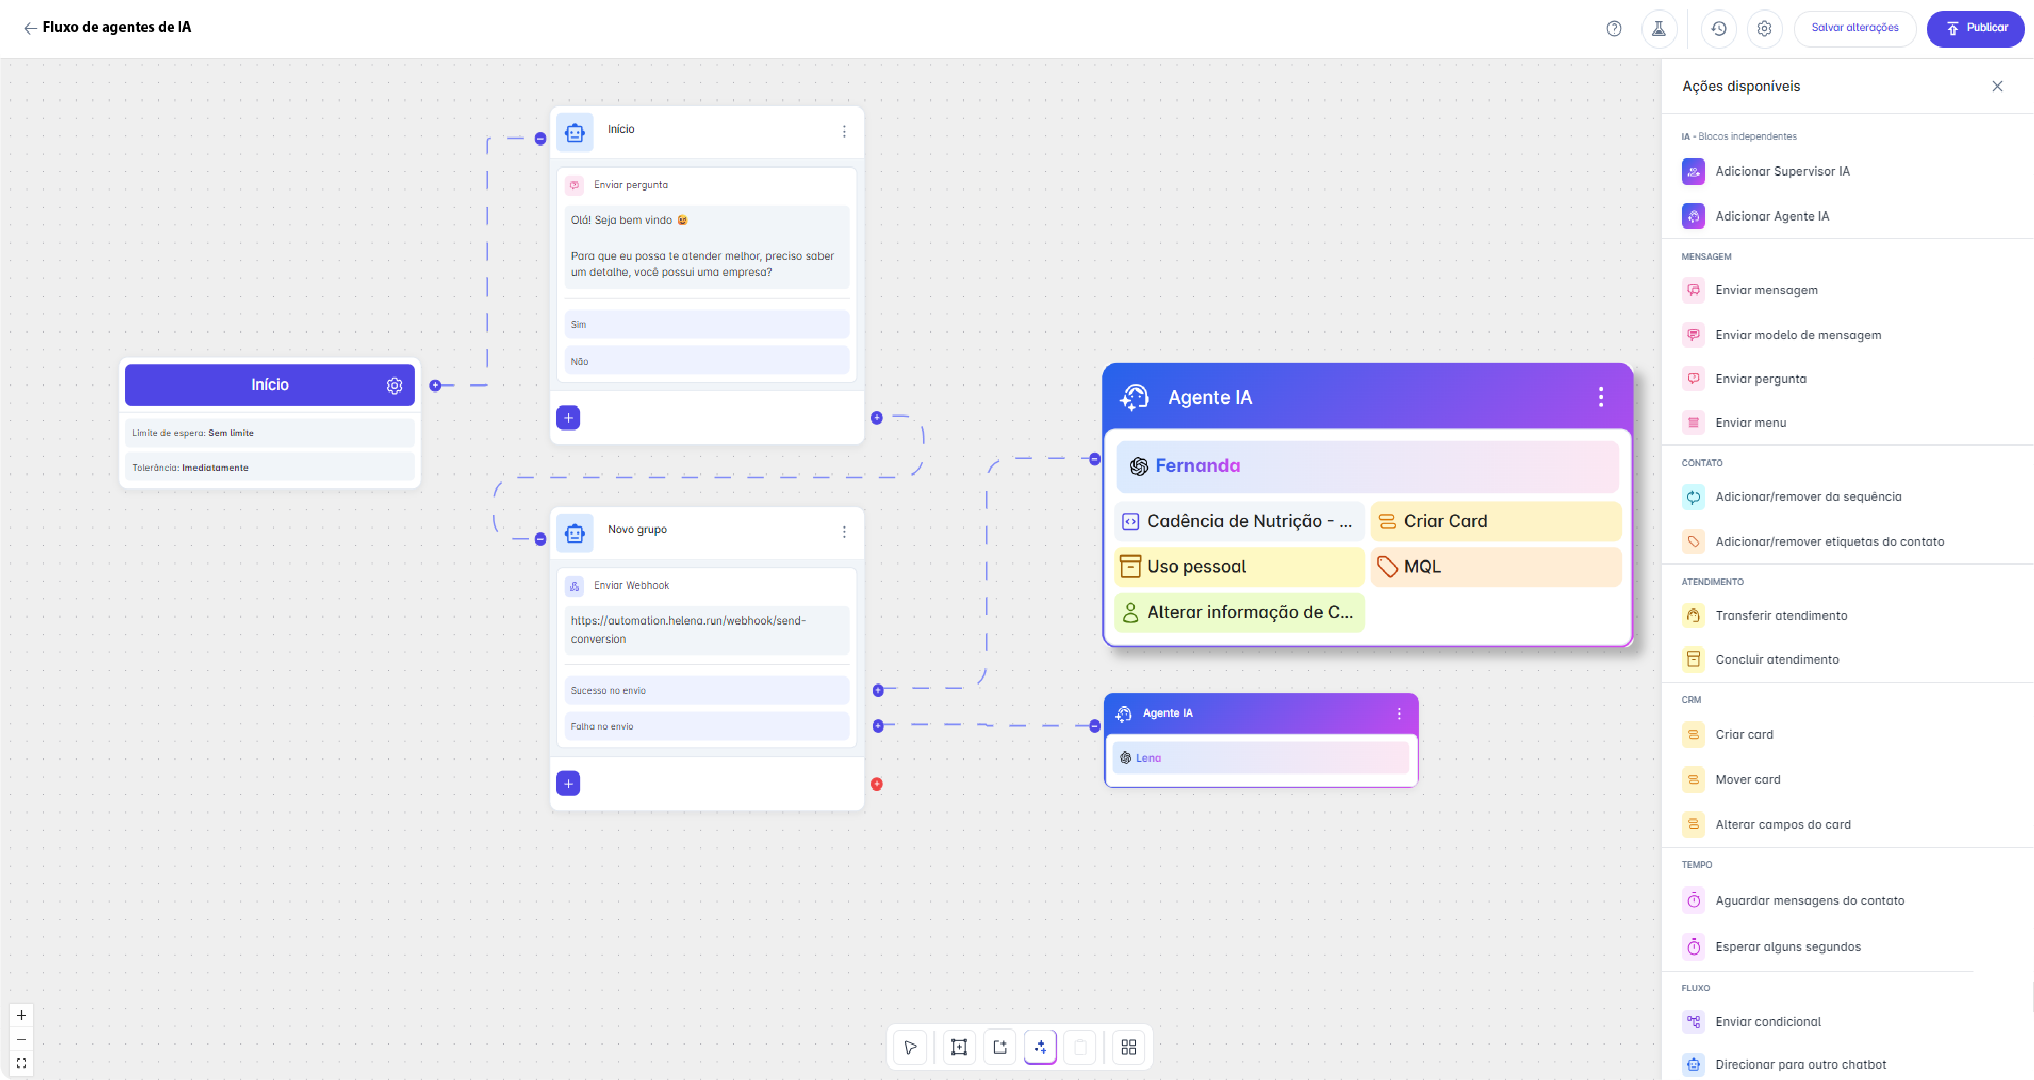The image size is (2034, 1080).
Task: Open the gear on Início start block
Action: (x=394, y=385)
